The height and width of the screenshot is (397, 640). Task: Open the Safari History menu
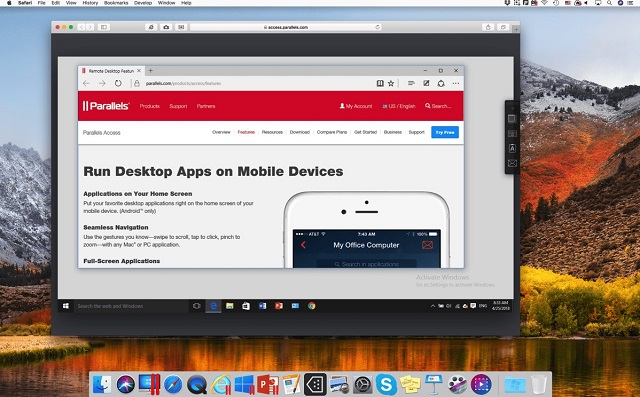pos(90,3)
